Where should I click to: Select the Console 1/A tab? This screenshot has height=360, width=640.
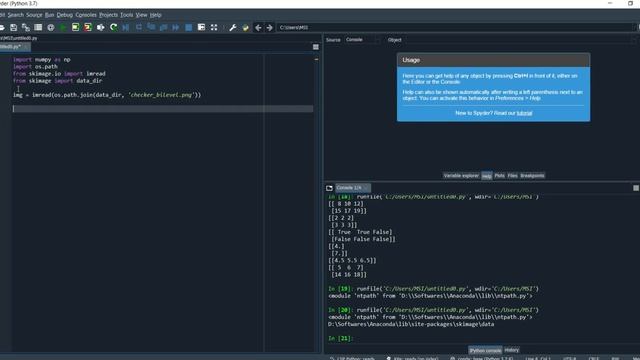[353, 188]
